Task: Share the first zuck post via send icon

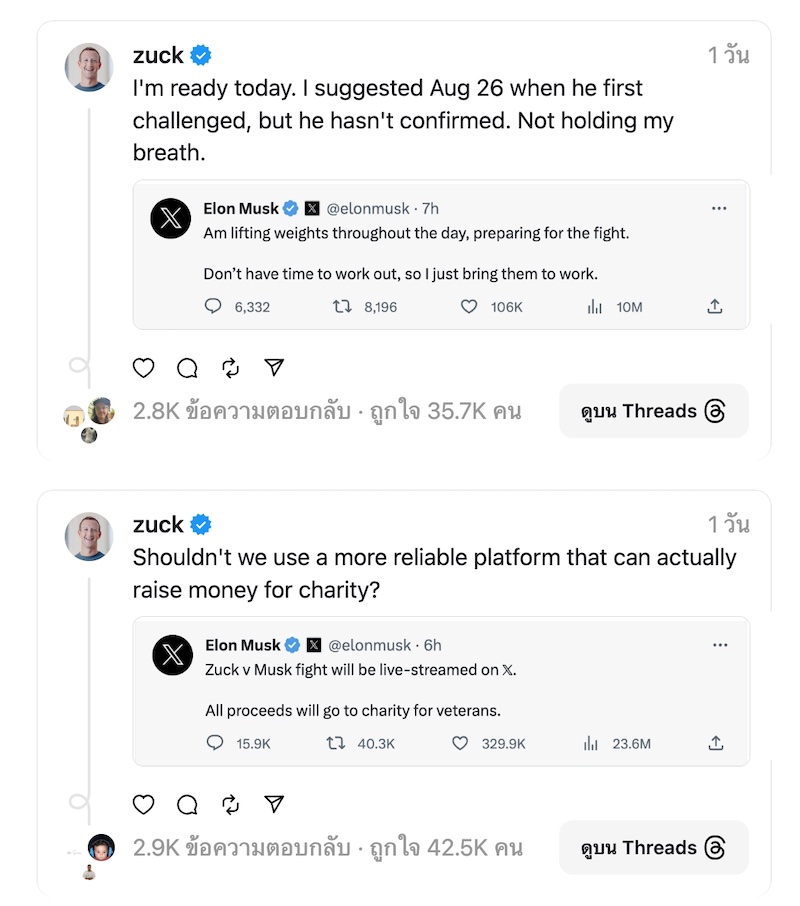Action: tap(274, 368)
